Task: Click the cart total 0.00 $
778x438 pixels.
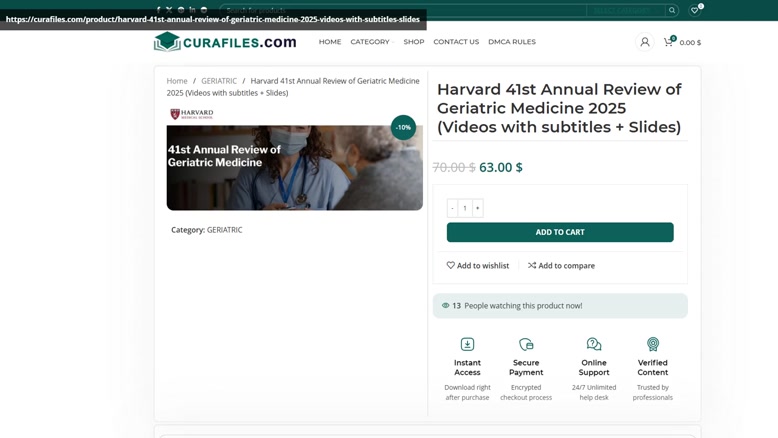Action: (690, 43)
